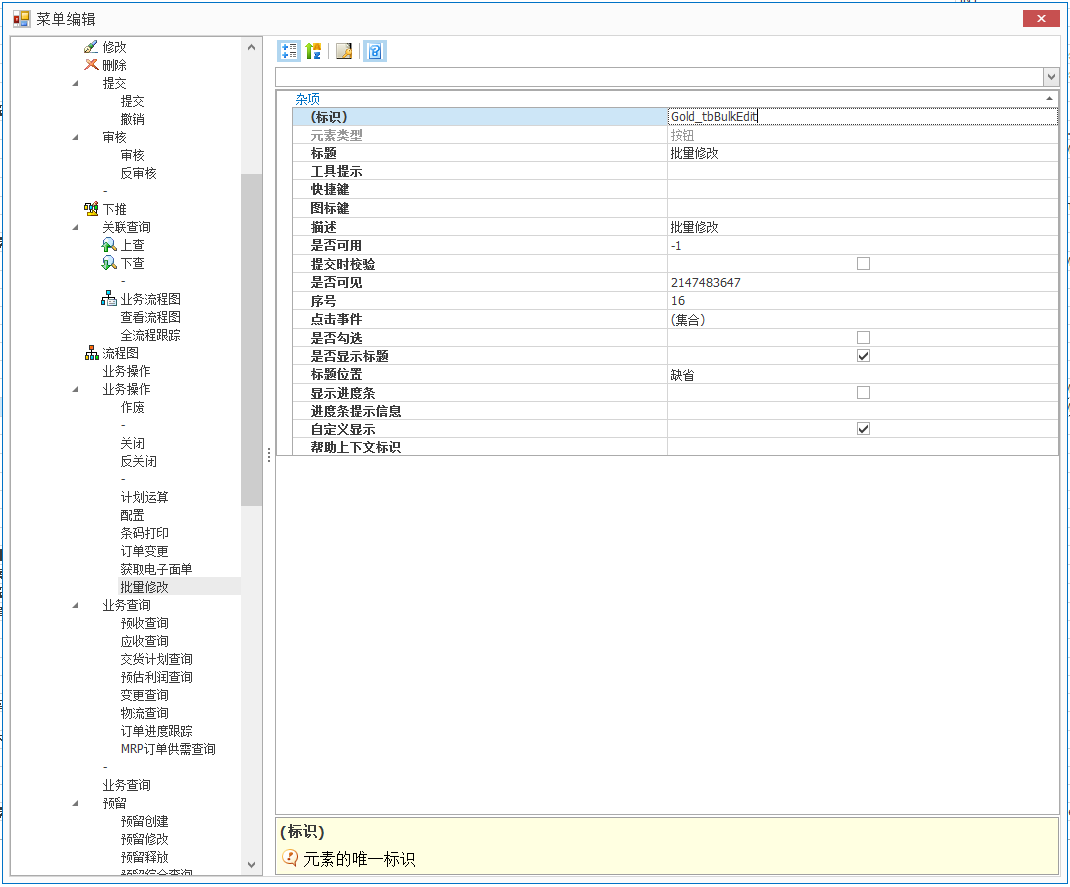Select the 预收查询 tree item

tap(145, 623)
